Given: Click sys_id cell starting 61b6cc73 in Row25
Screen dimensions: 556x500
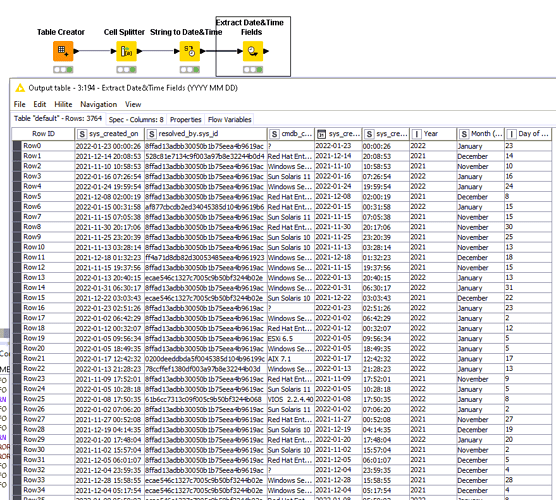Looking at the screenshot, I should click(206, 399).
